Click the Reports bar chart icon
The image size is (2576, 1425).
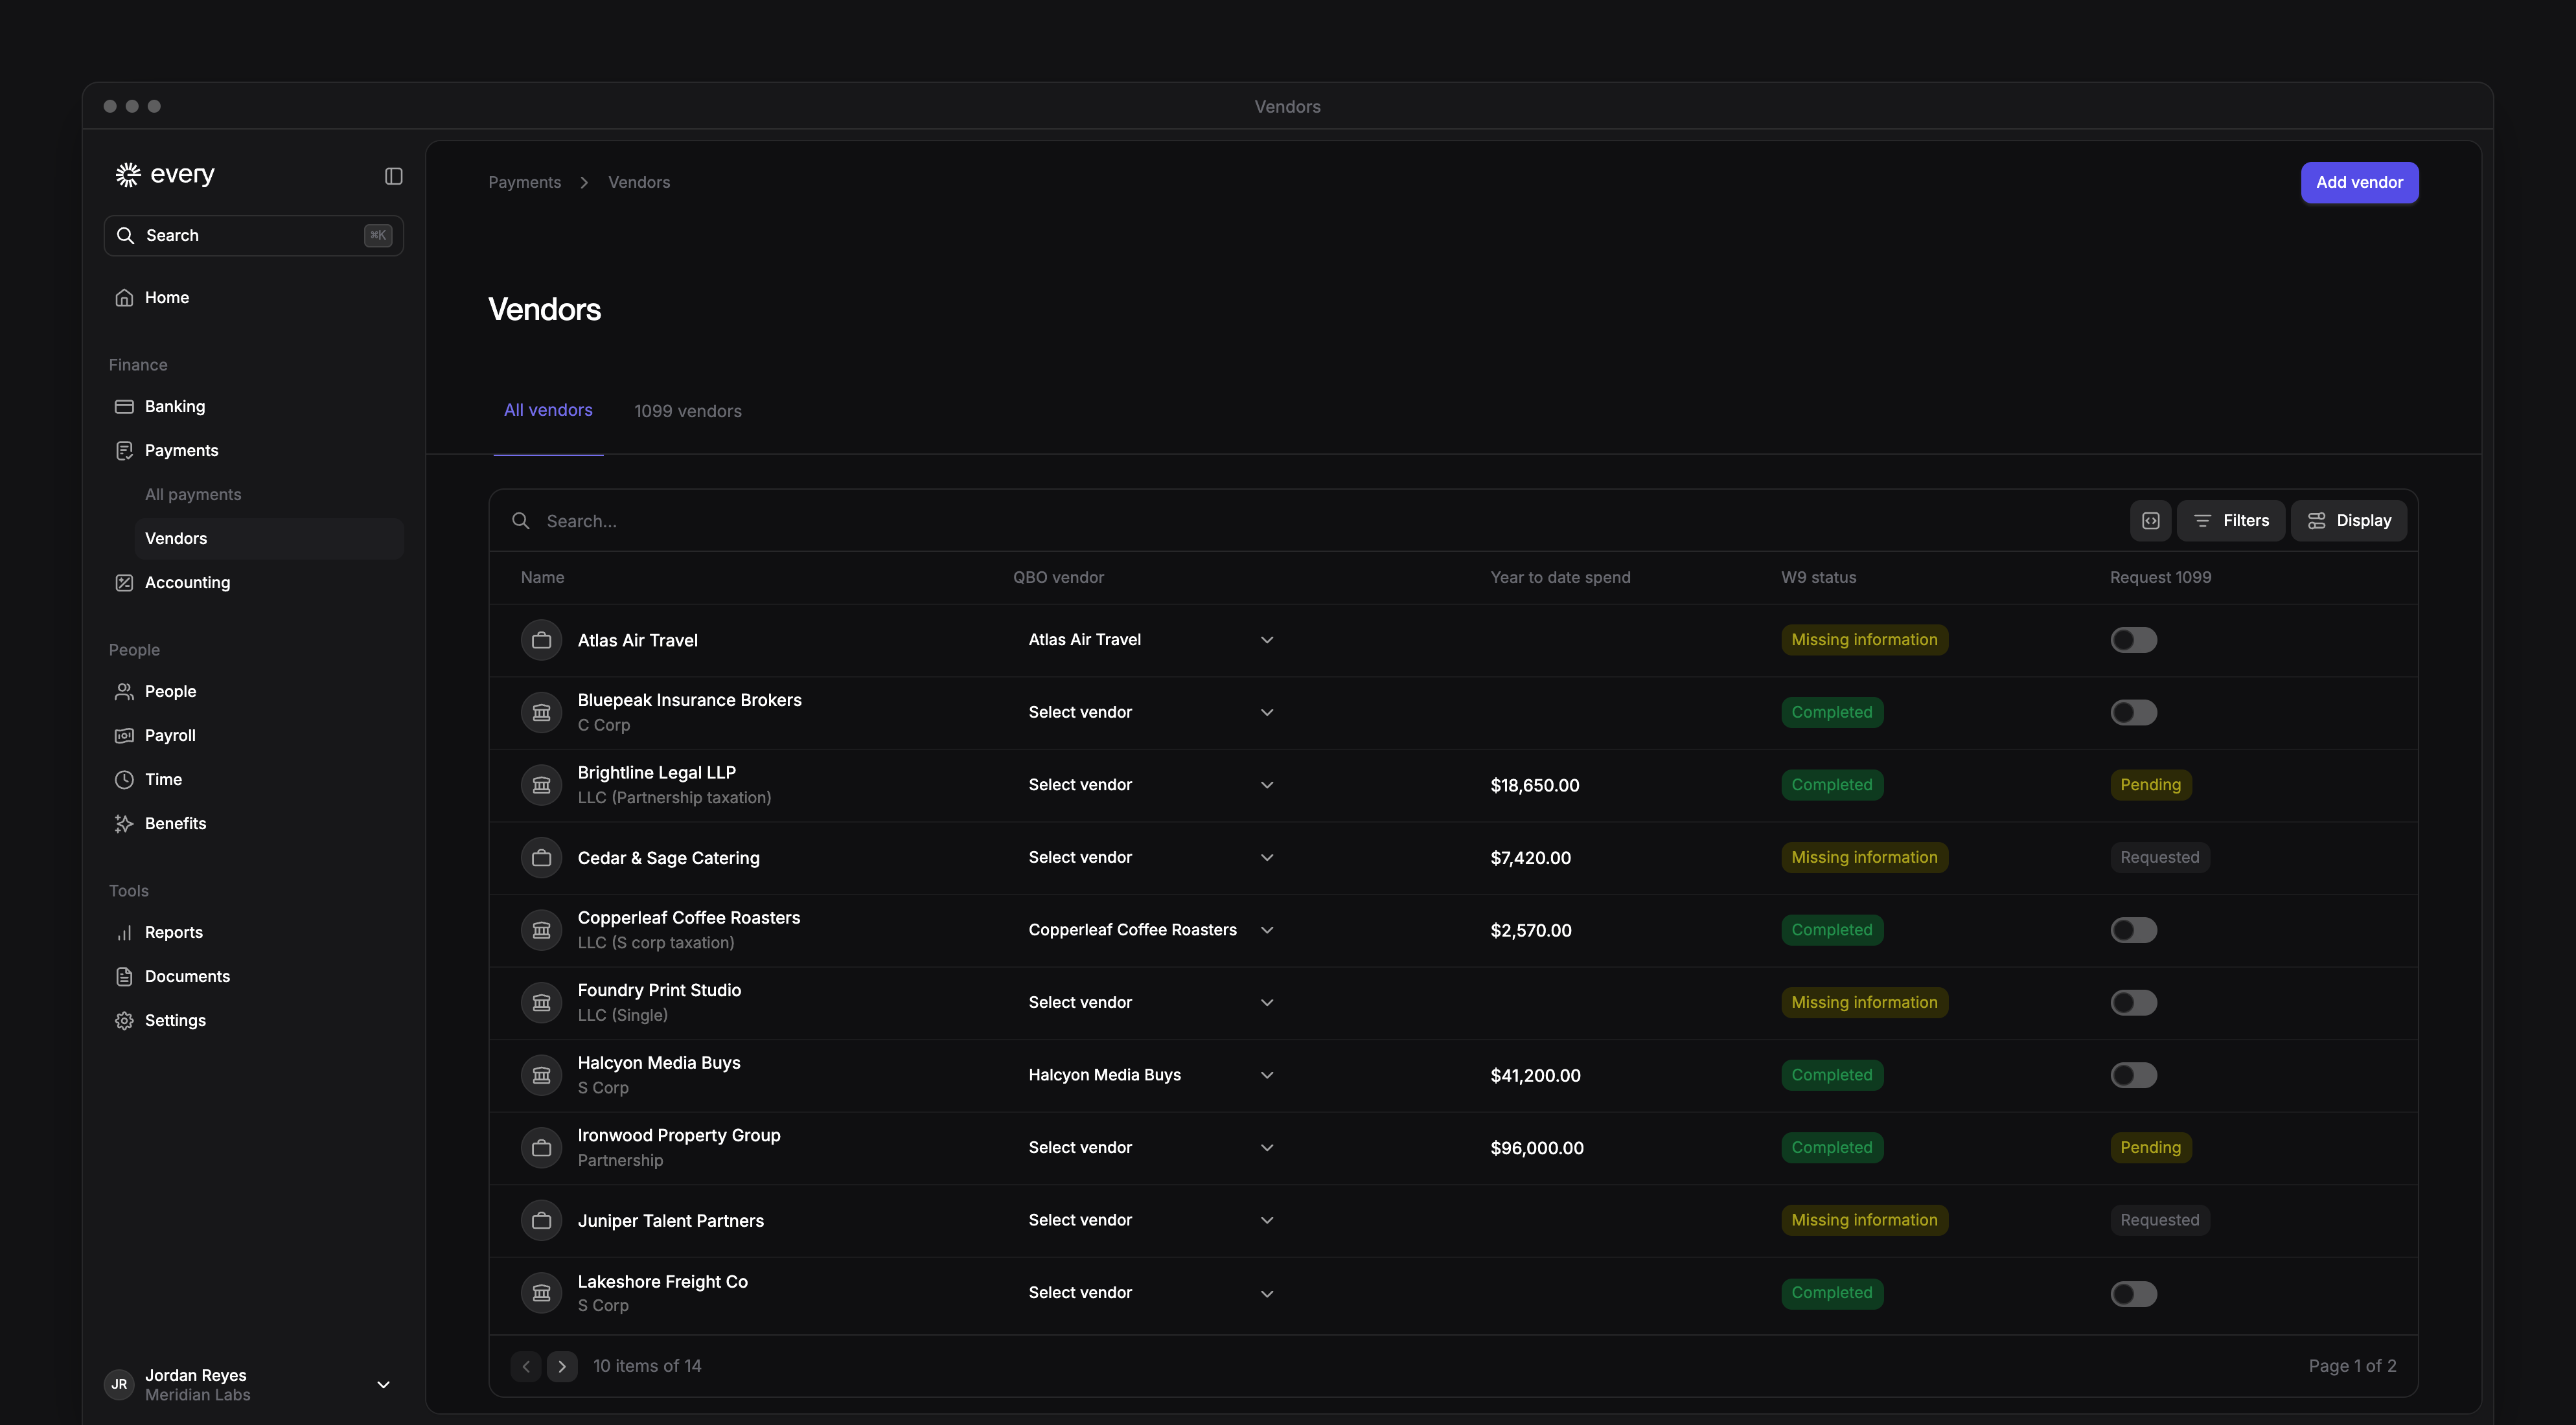(124, 933)
